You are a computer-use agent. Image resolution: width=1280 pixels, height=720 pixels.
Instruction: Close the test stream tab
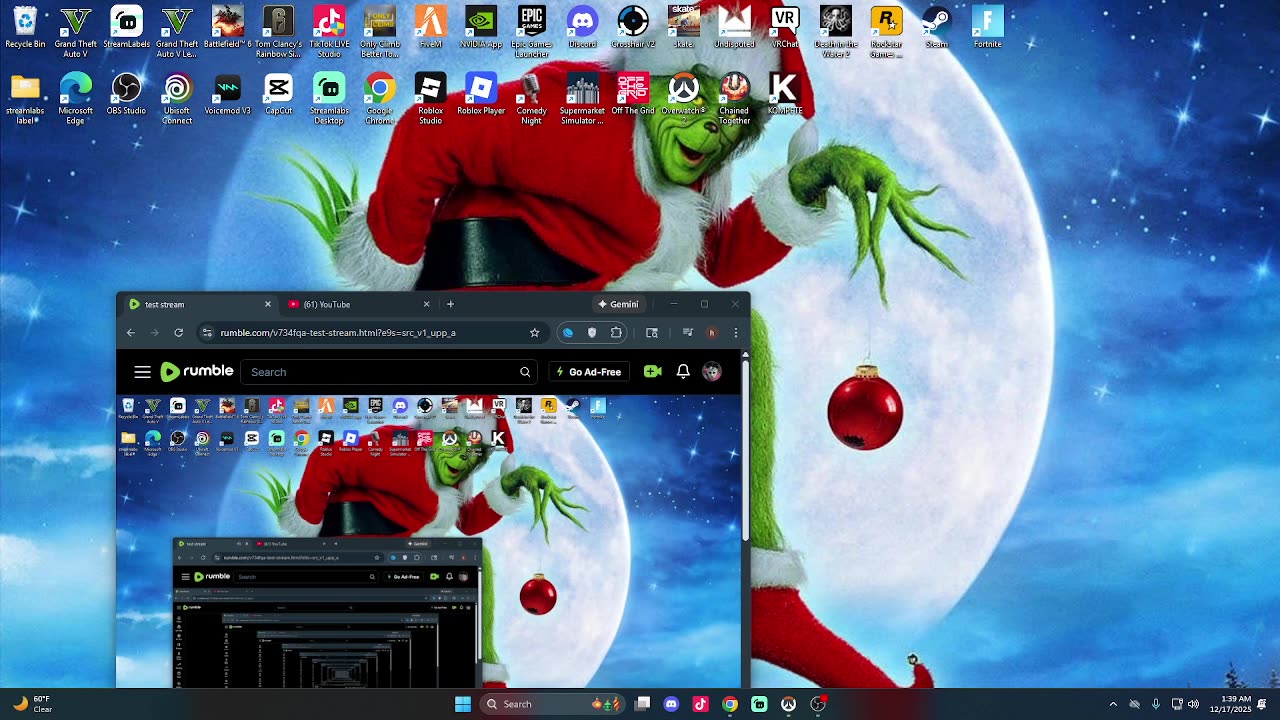click(x=267, y=304)
